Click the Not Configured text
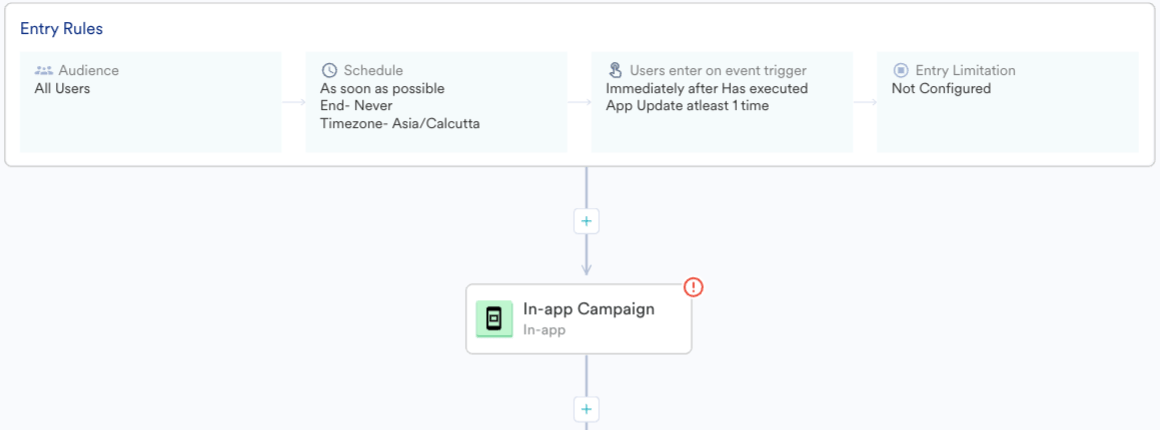Image resolution: width=1160 pixels, height=430 pixels. coord(941,89)
